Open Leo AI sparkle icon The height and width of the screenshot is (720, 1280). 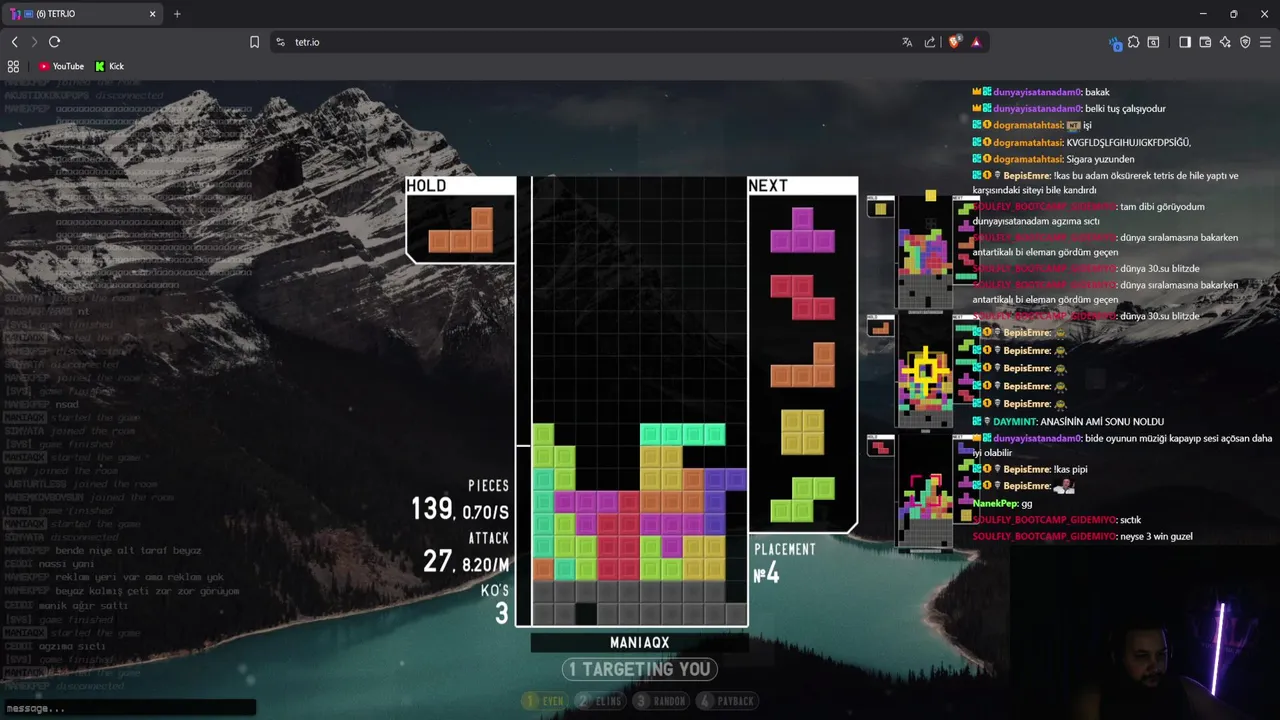click(x=1225, y=42)
